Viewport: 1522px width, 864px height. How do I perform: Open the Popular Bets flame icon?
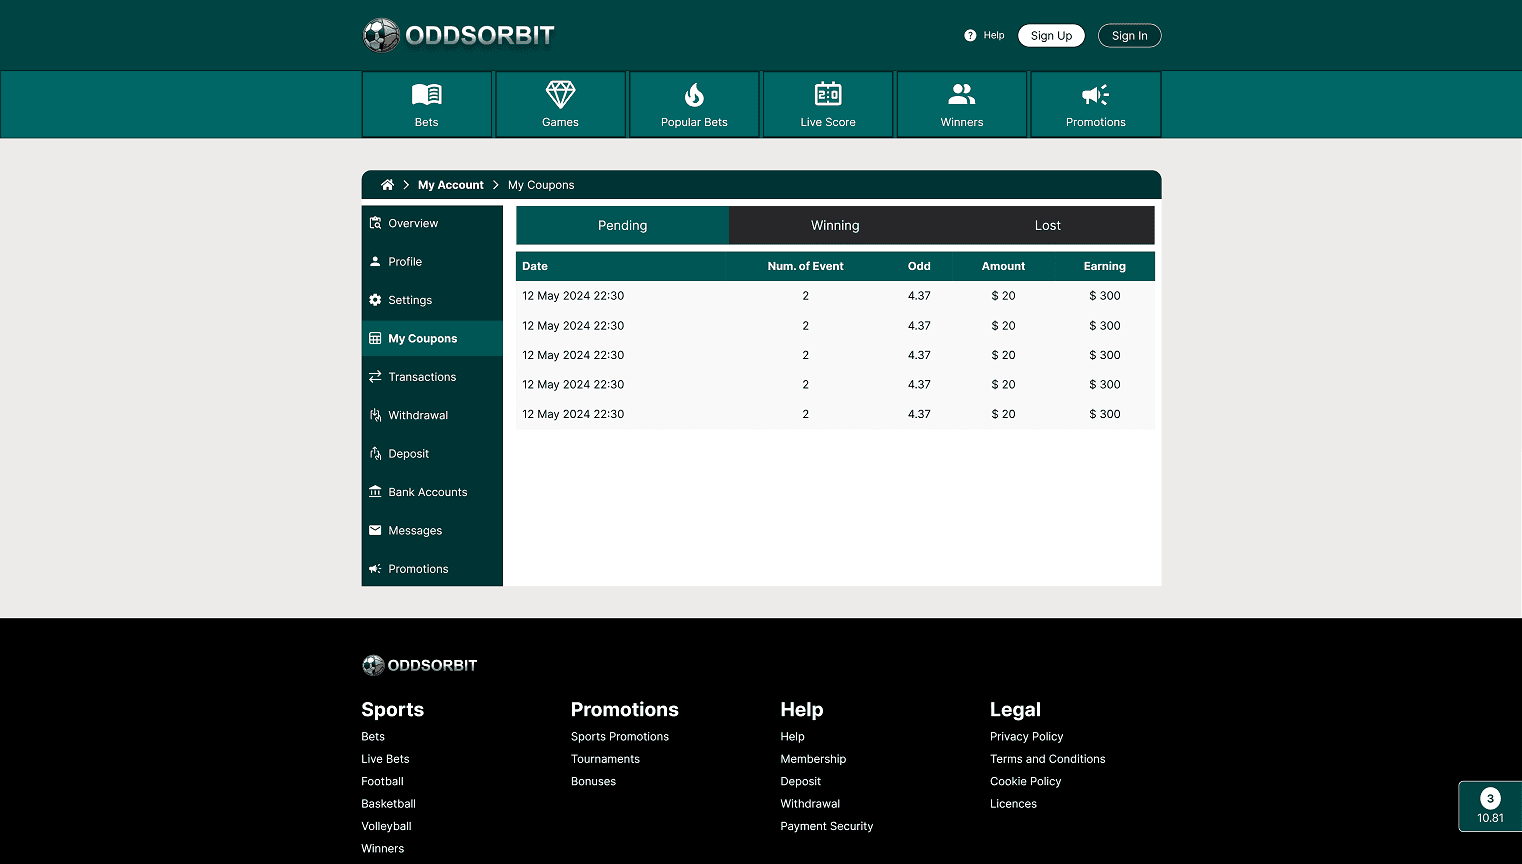point(694,95)
